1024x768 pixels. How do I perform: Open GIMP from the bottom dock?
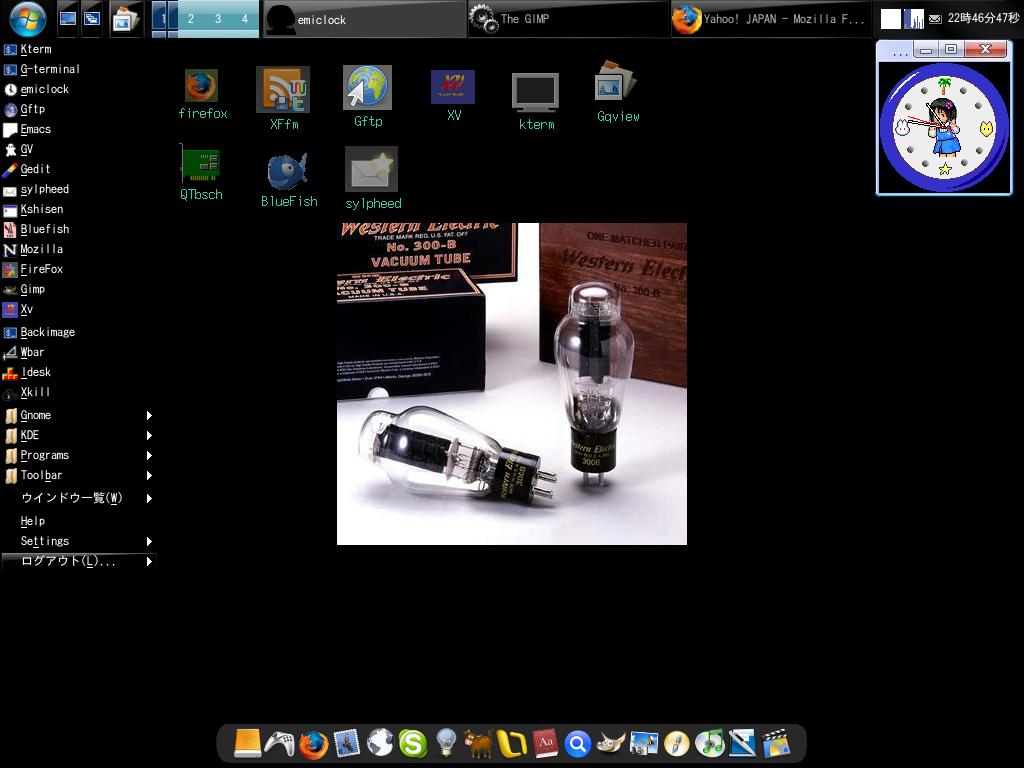613,743
